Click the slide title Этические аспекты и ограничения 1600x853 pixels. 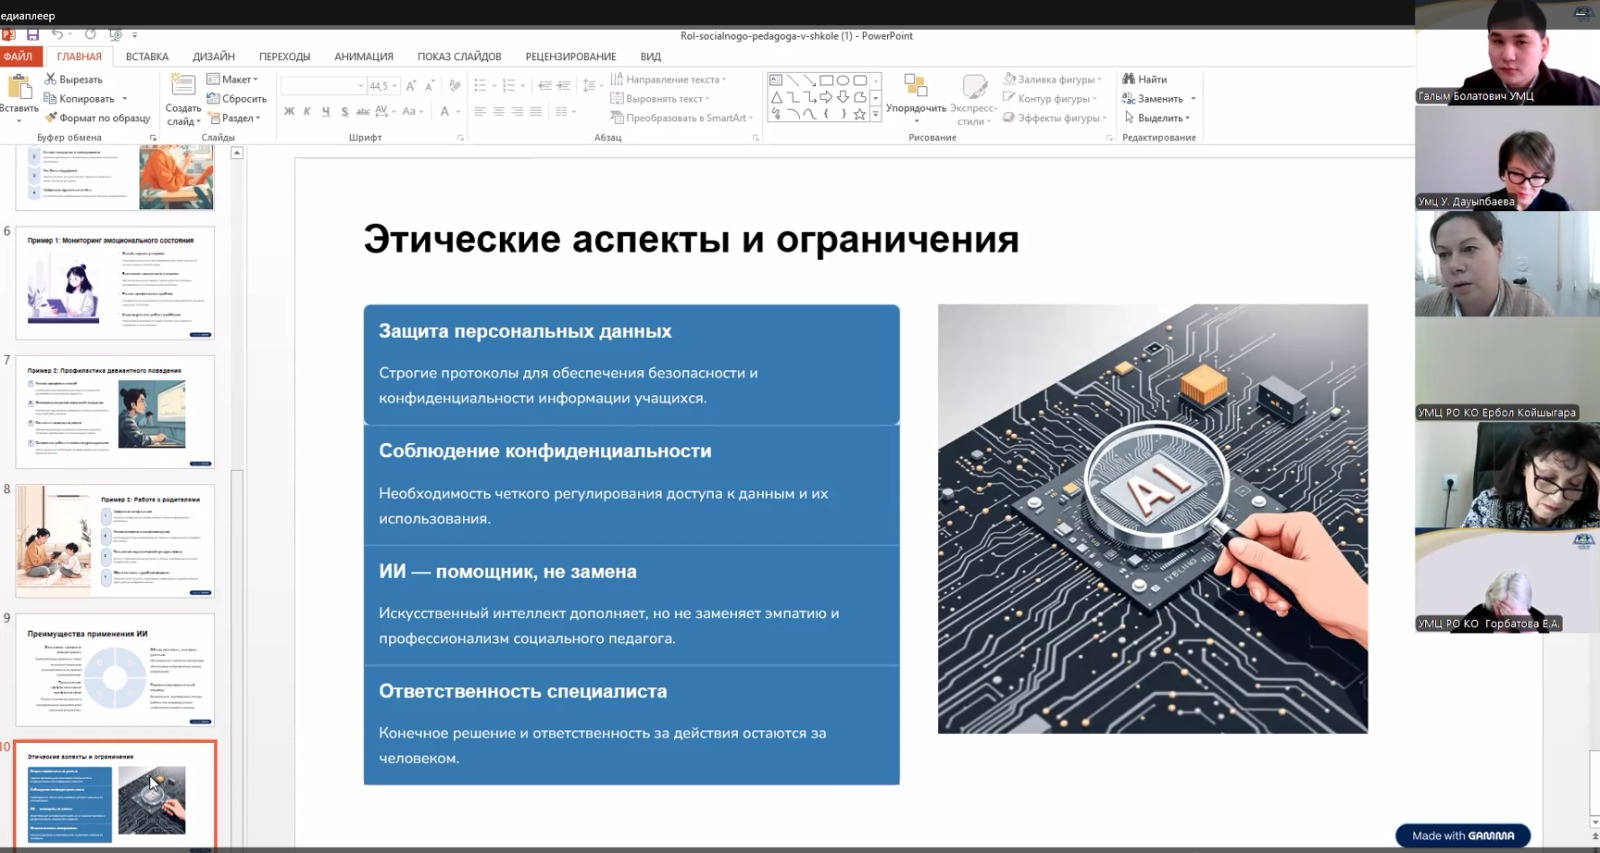691,240
